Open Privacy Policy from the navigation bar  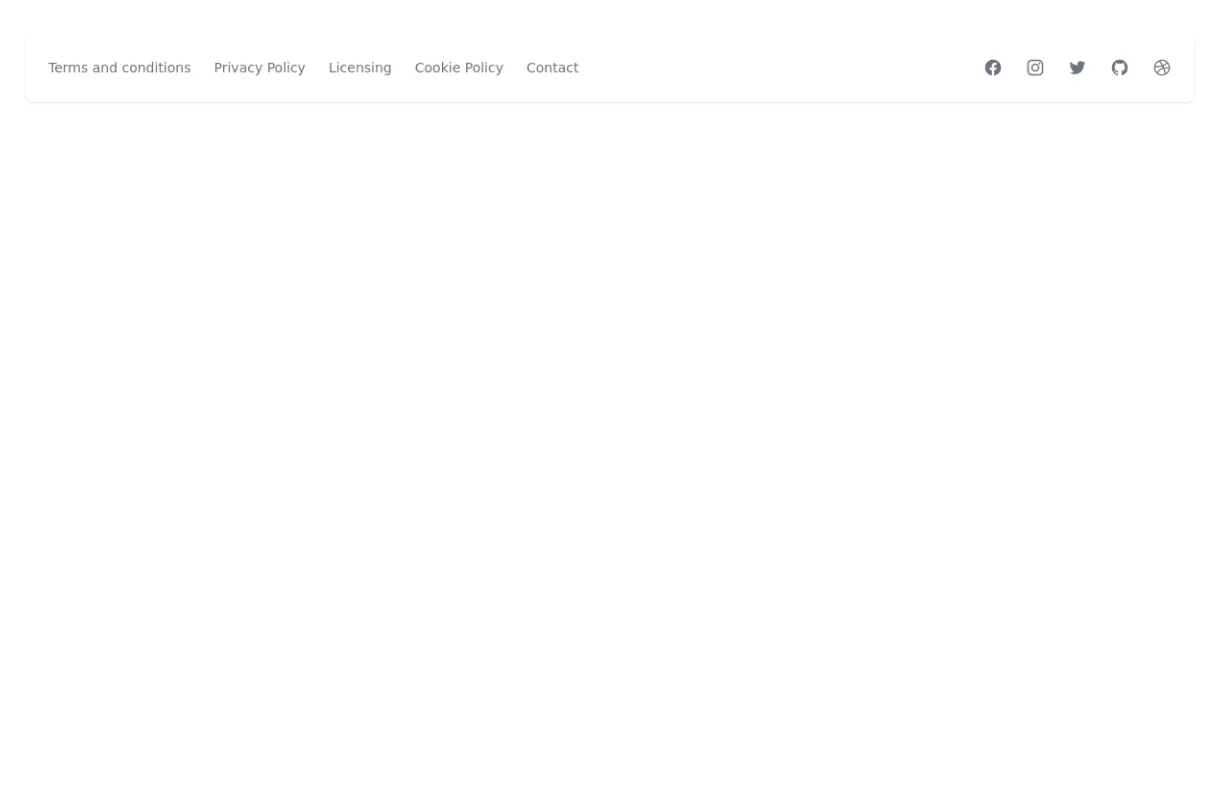(x=259, y=67)
